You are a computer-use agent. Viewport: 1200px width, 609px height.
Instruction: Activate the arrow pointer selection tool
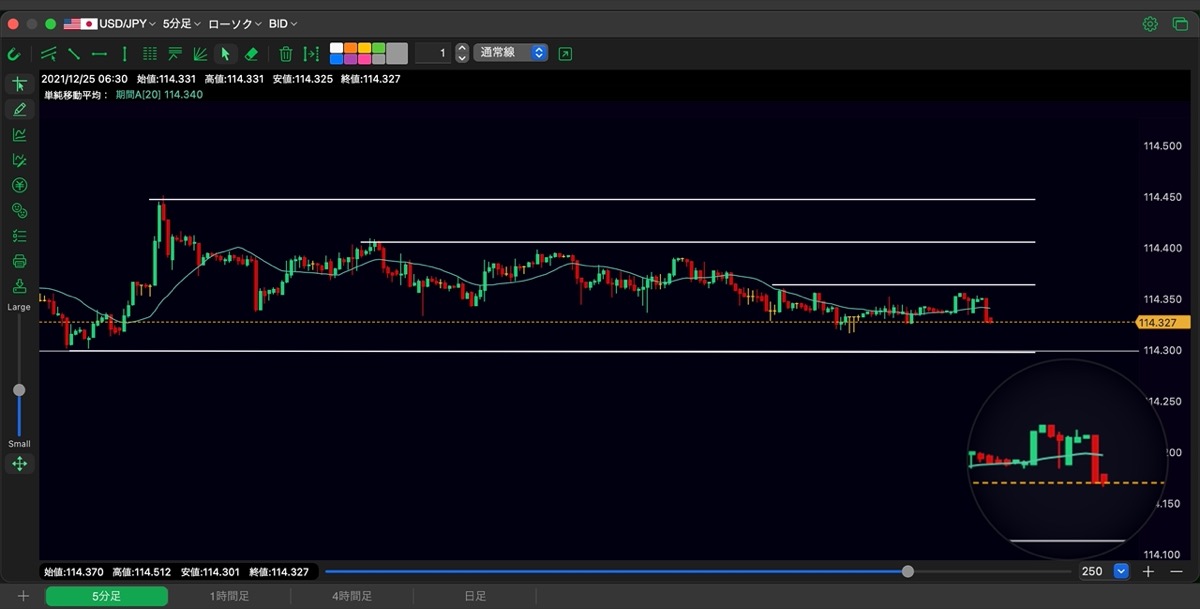pyautogui.click(x=225, y=54)
